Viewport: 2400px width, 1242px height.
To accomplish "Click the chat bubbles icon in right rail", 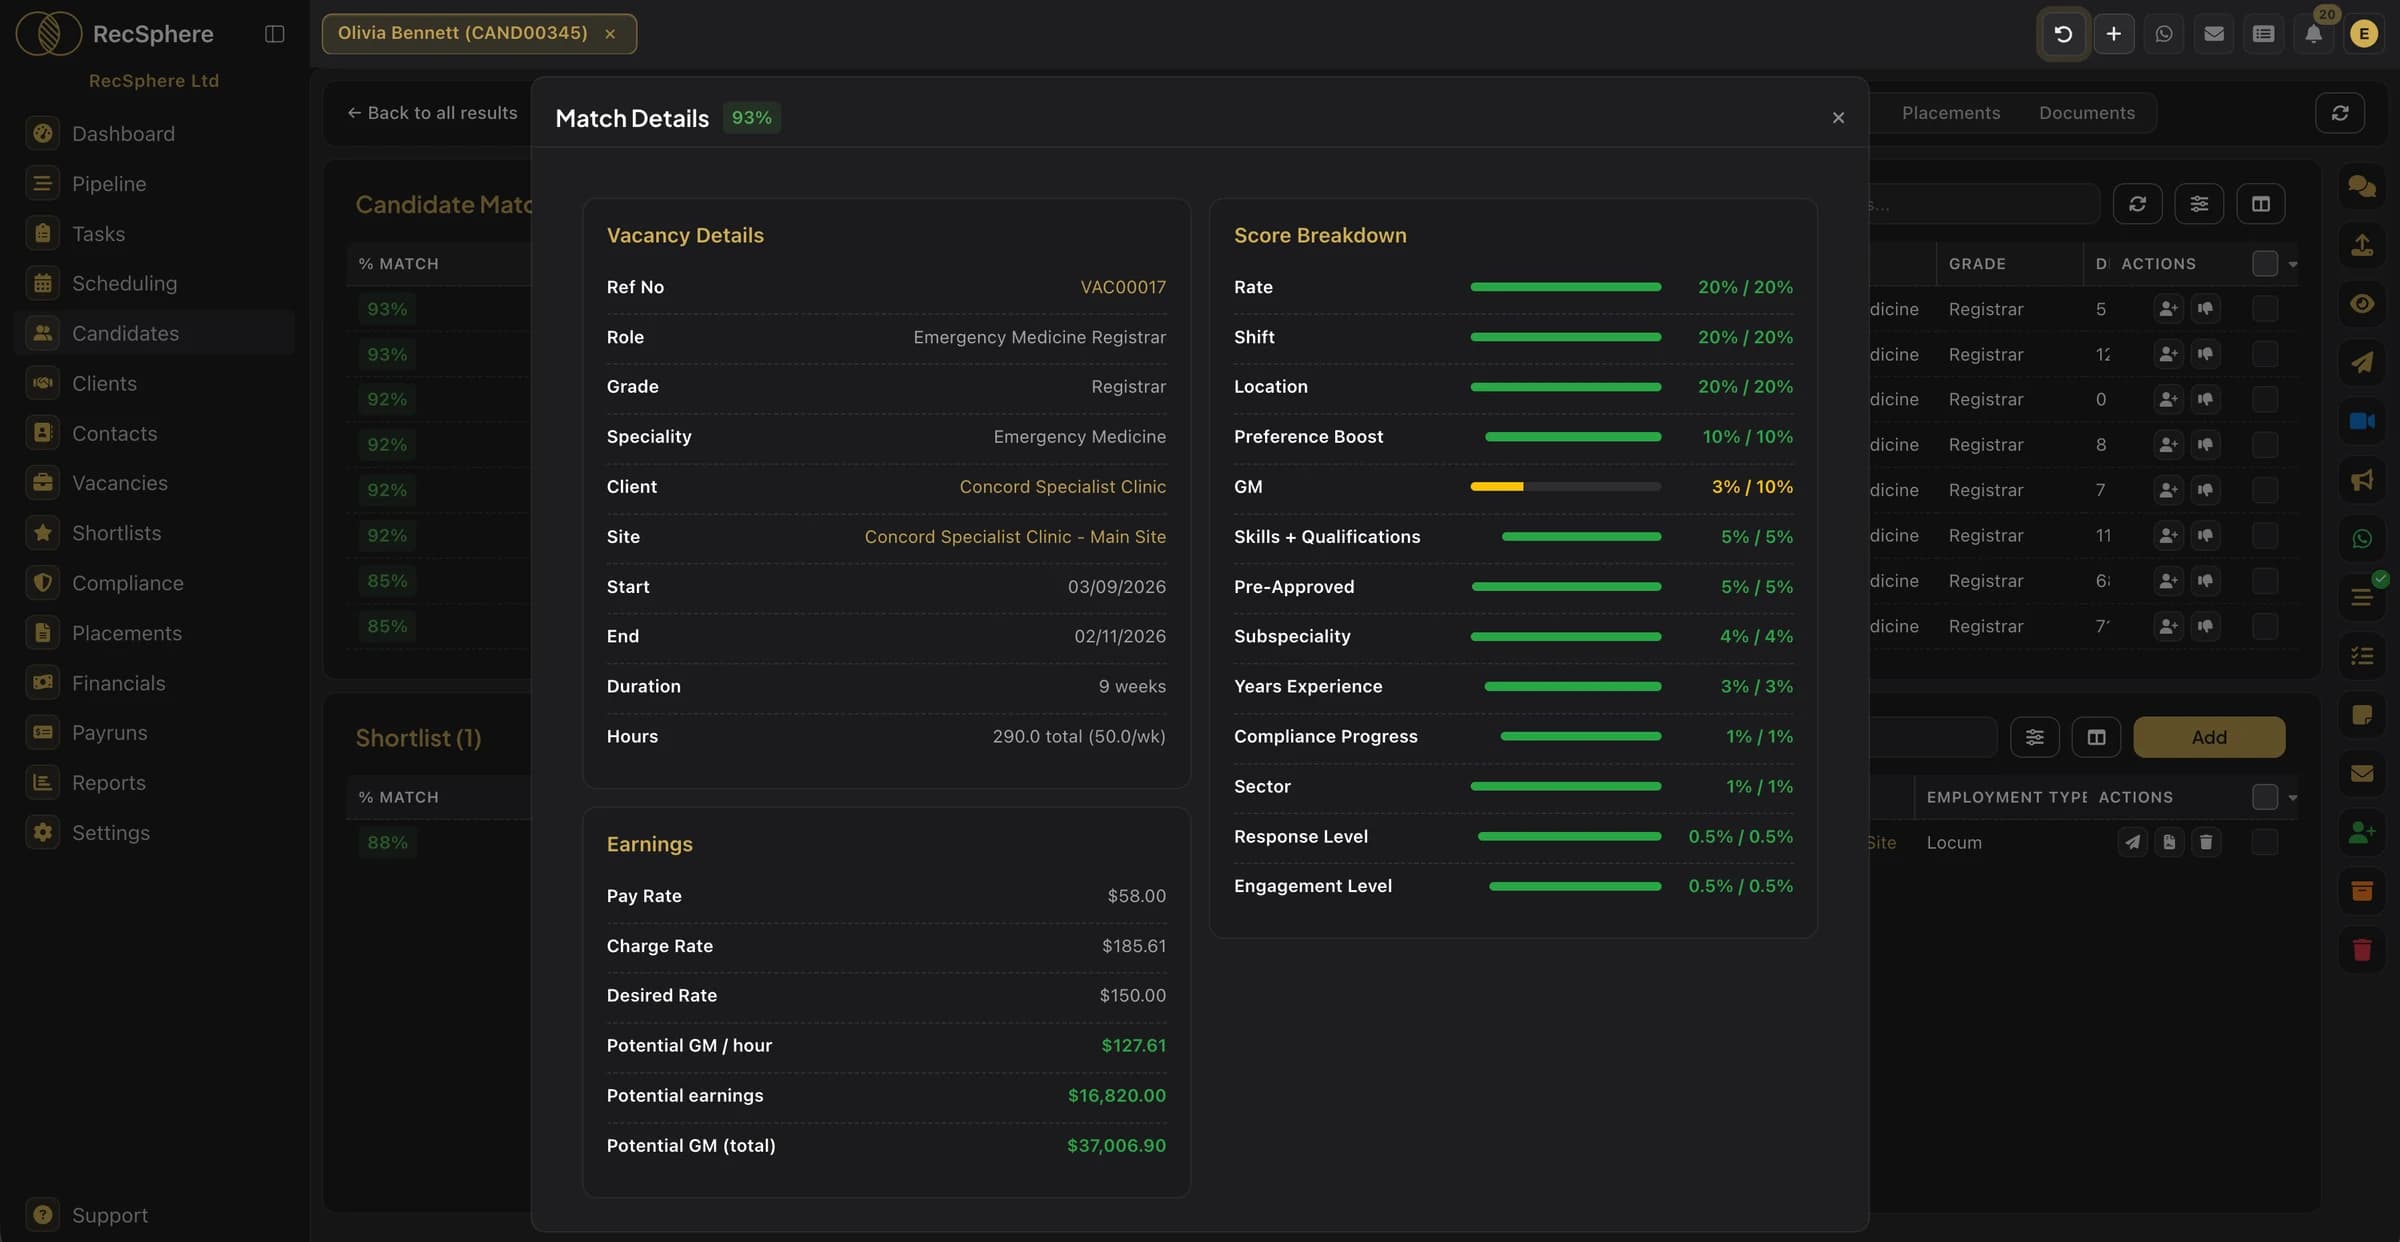I will coord(2362,186).
